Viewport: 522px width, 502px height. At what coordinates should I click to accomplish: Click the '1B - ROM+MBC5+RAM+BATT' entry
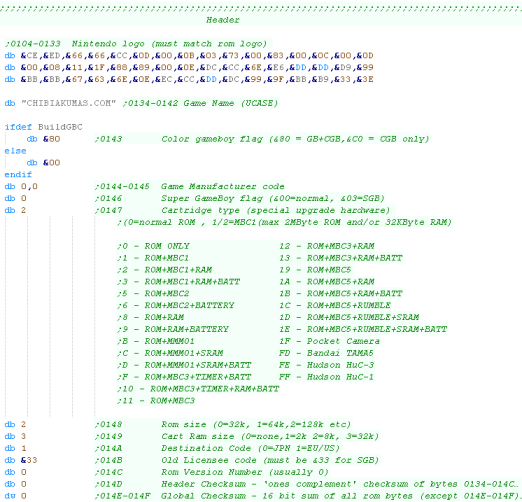[341, 294]
